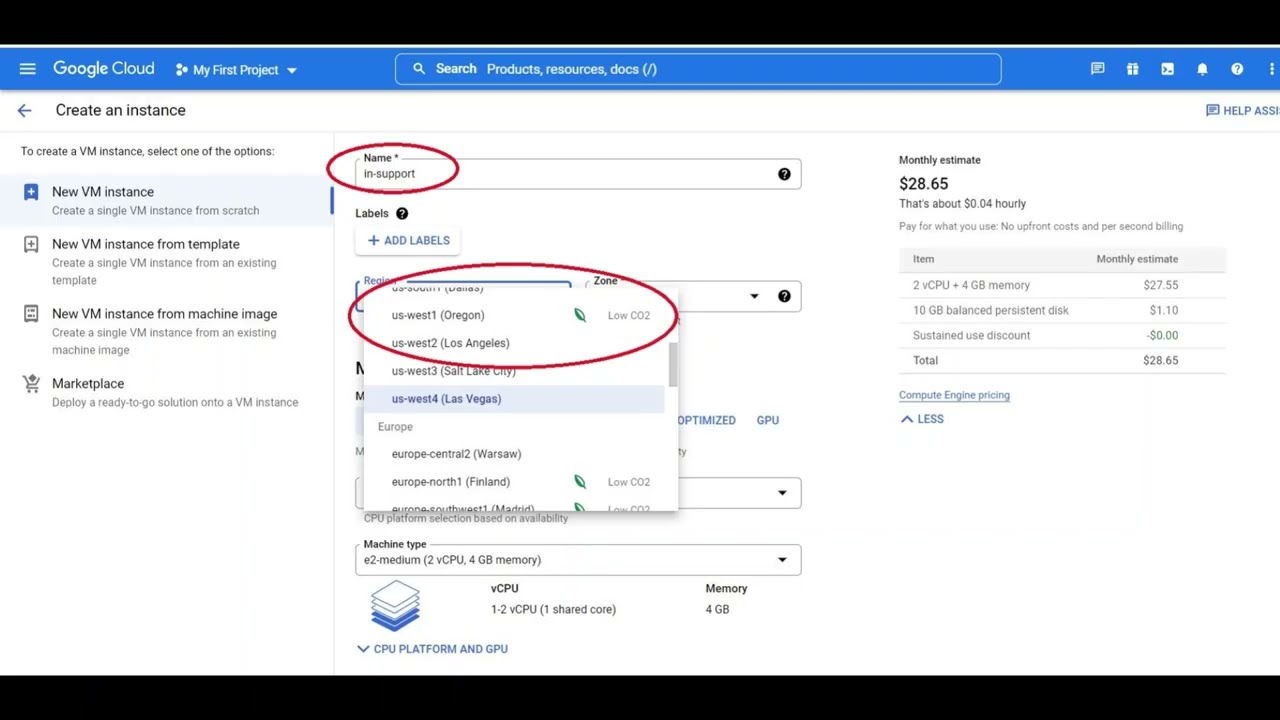Choose us-west3 (Salt Lake City) region
Viewport: 1280px width, 720px height.
514,371
